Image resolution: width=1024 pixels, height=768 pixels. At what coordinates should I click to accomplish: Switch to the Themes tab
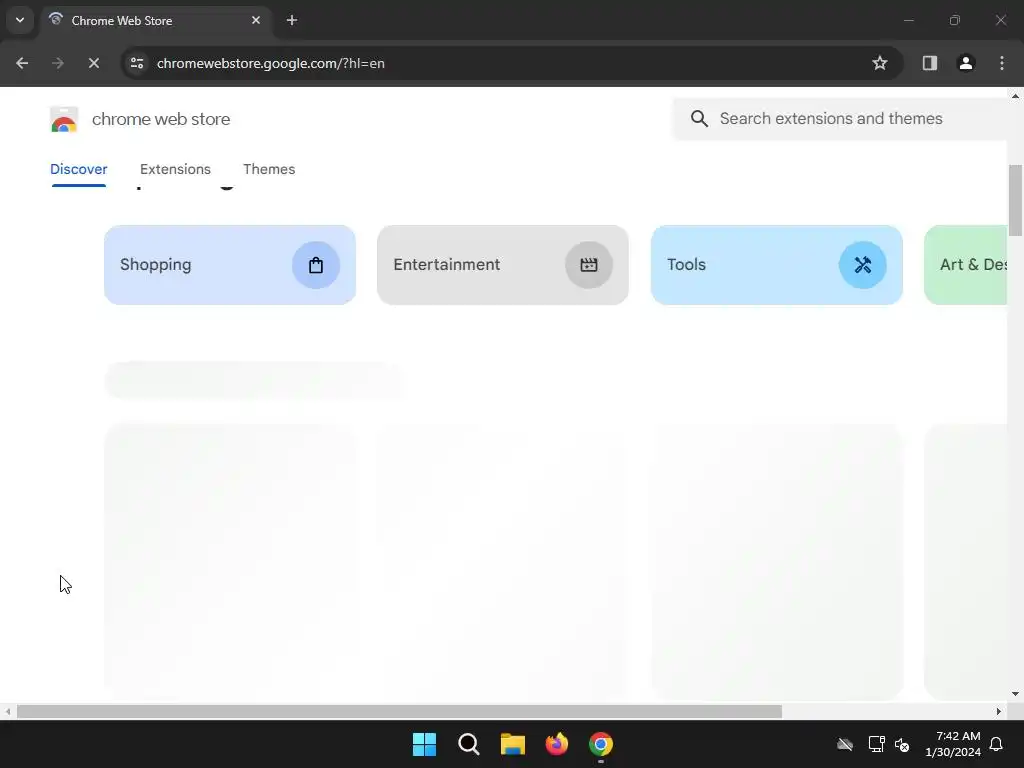pos(269,169)
